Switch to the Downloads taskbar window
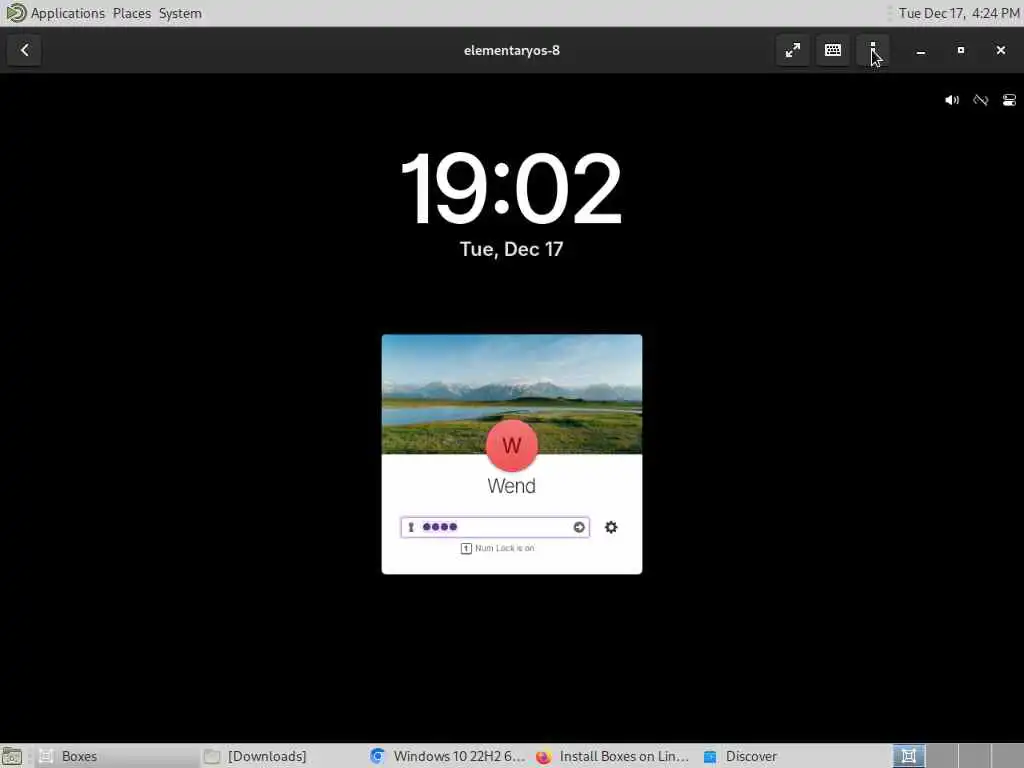The height and width of the screenshot is (768, 1024). click(x=282, y=756)
